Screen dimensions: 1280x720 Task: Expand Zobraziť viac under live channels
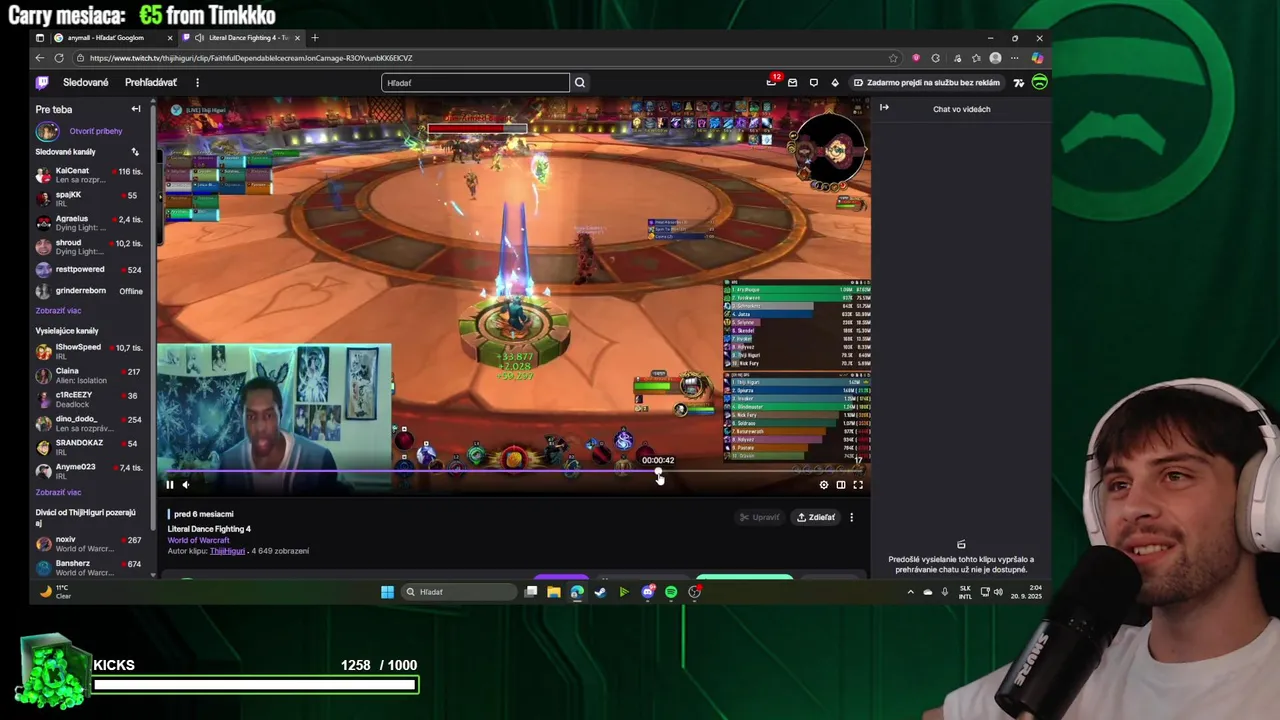[58, 492]
